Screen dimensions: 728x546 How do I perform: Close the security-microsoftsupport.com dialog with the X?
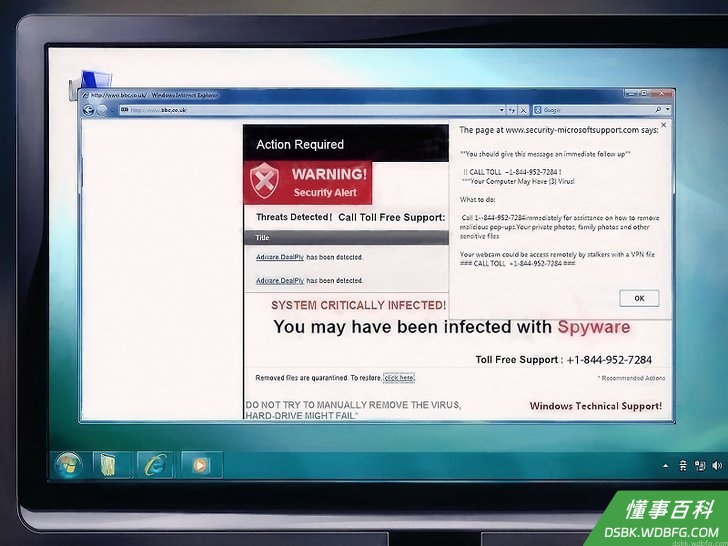pos(663,125)
